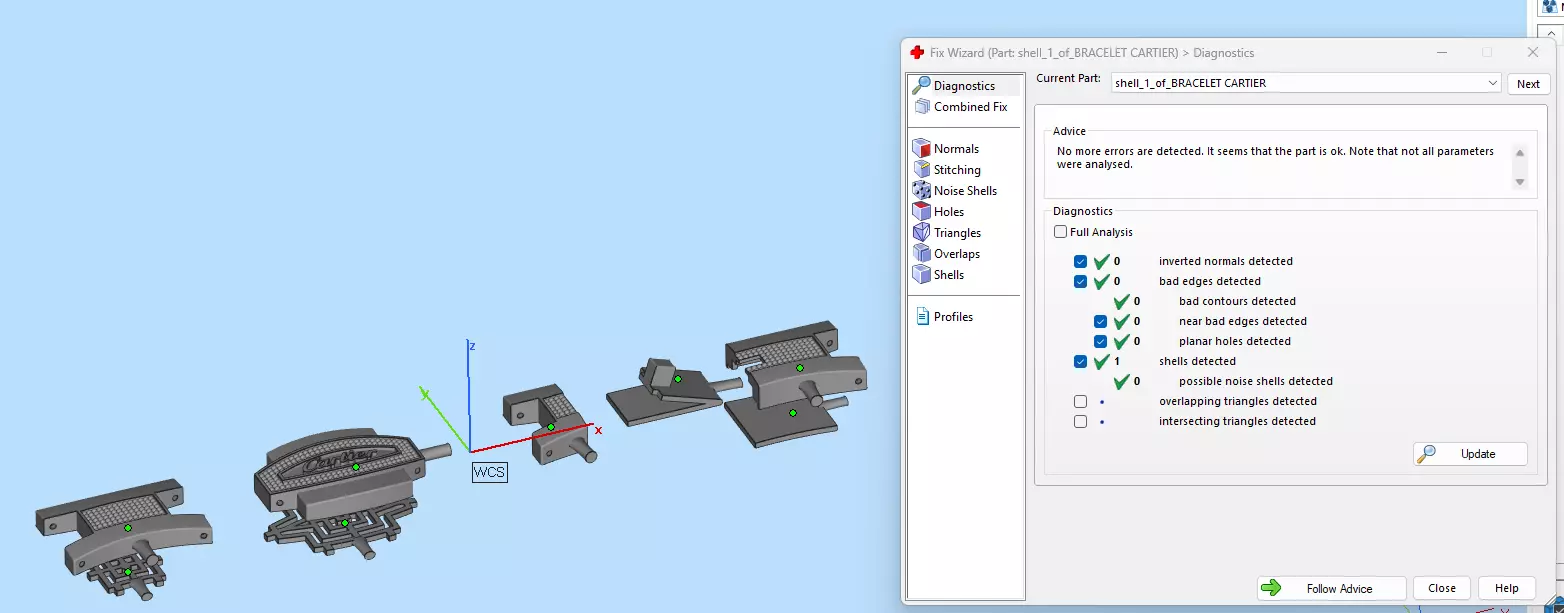Enable the Full Analysis checkbox
This screenshot has width=1564, height=613.
(1061, 232)
